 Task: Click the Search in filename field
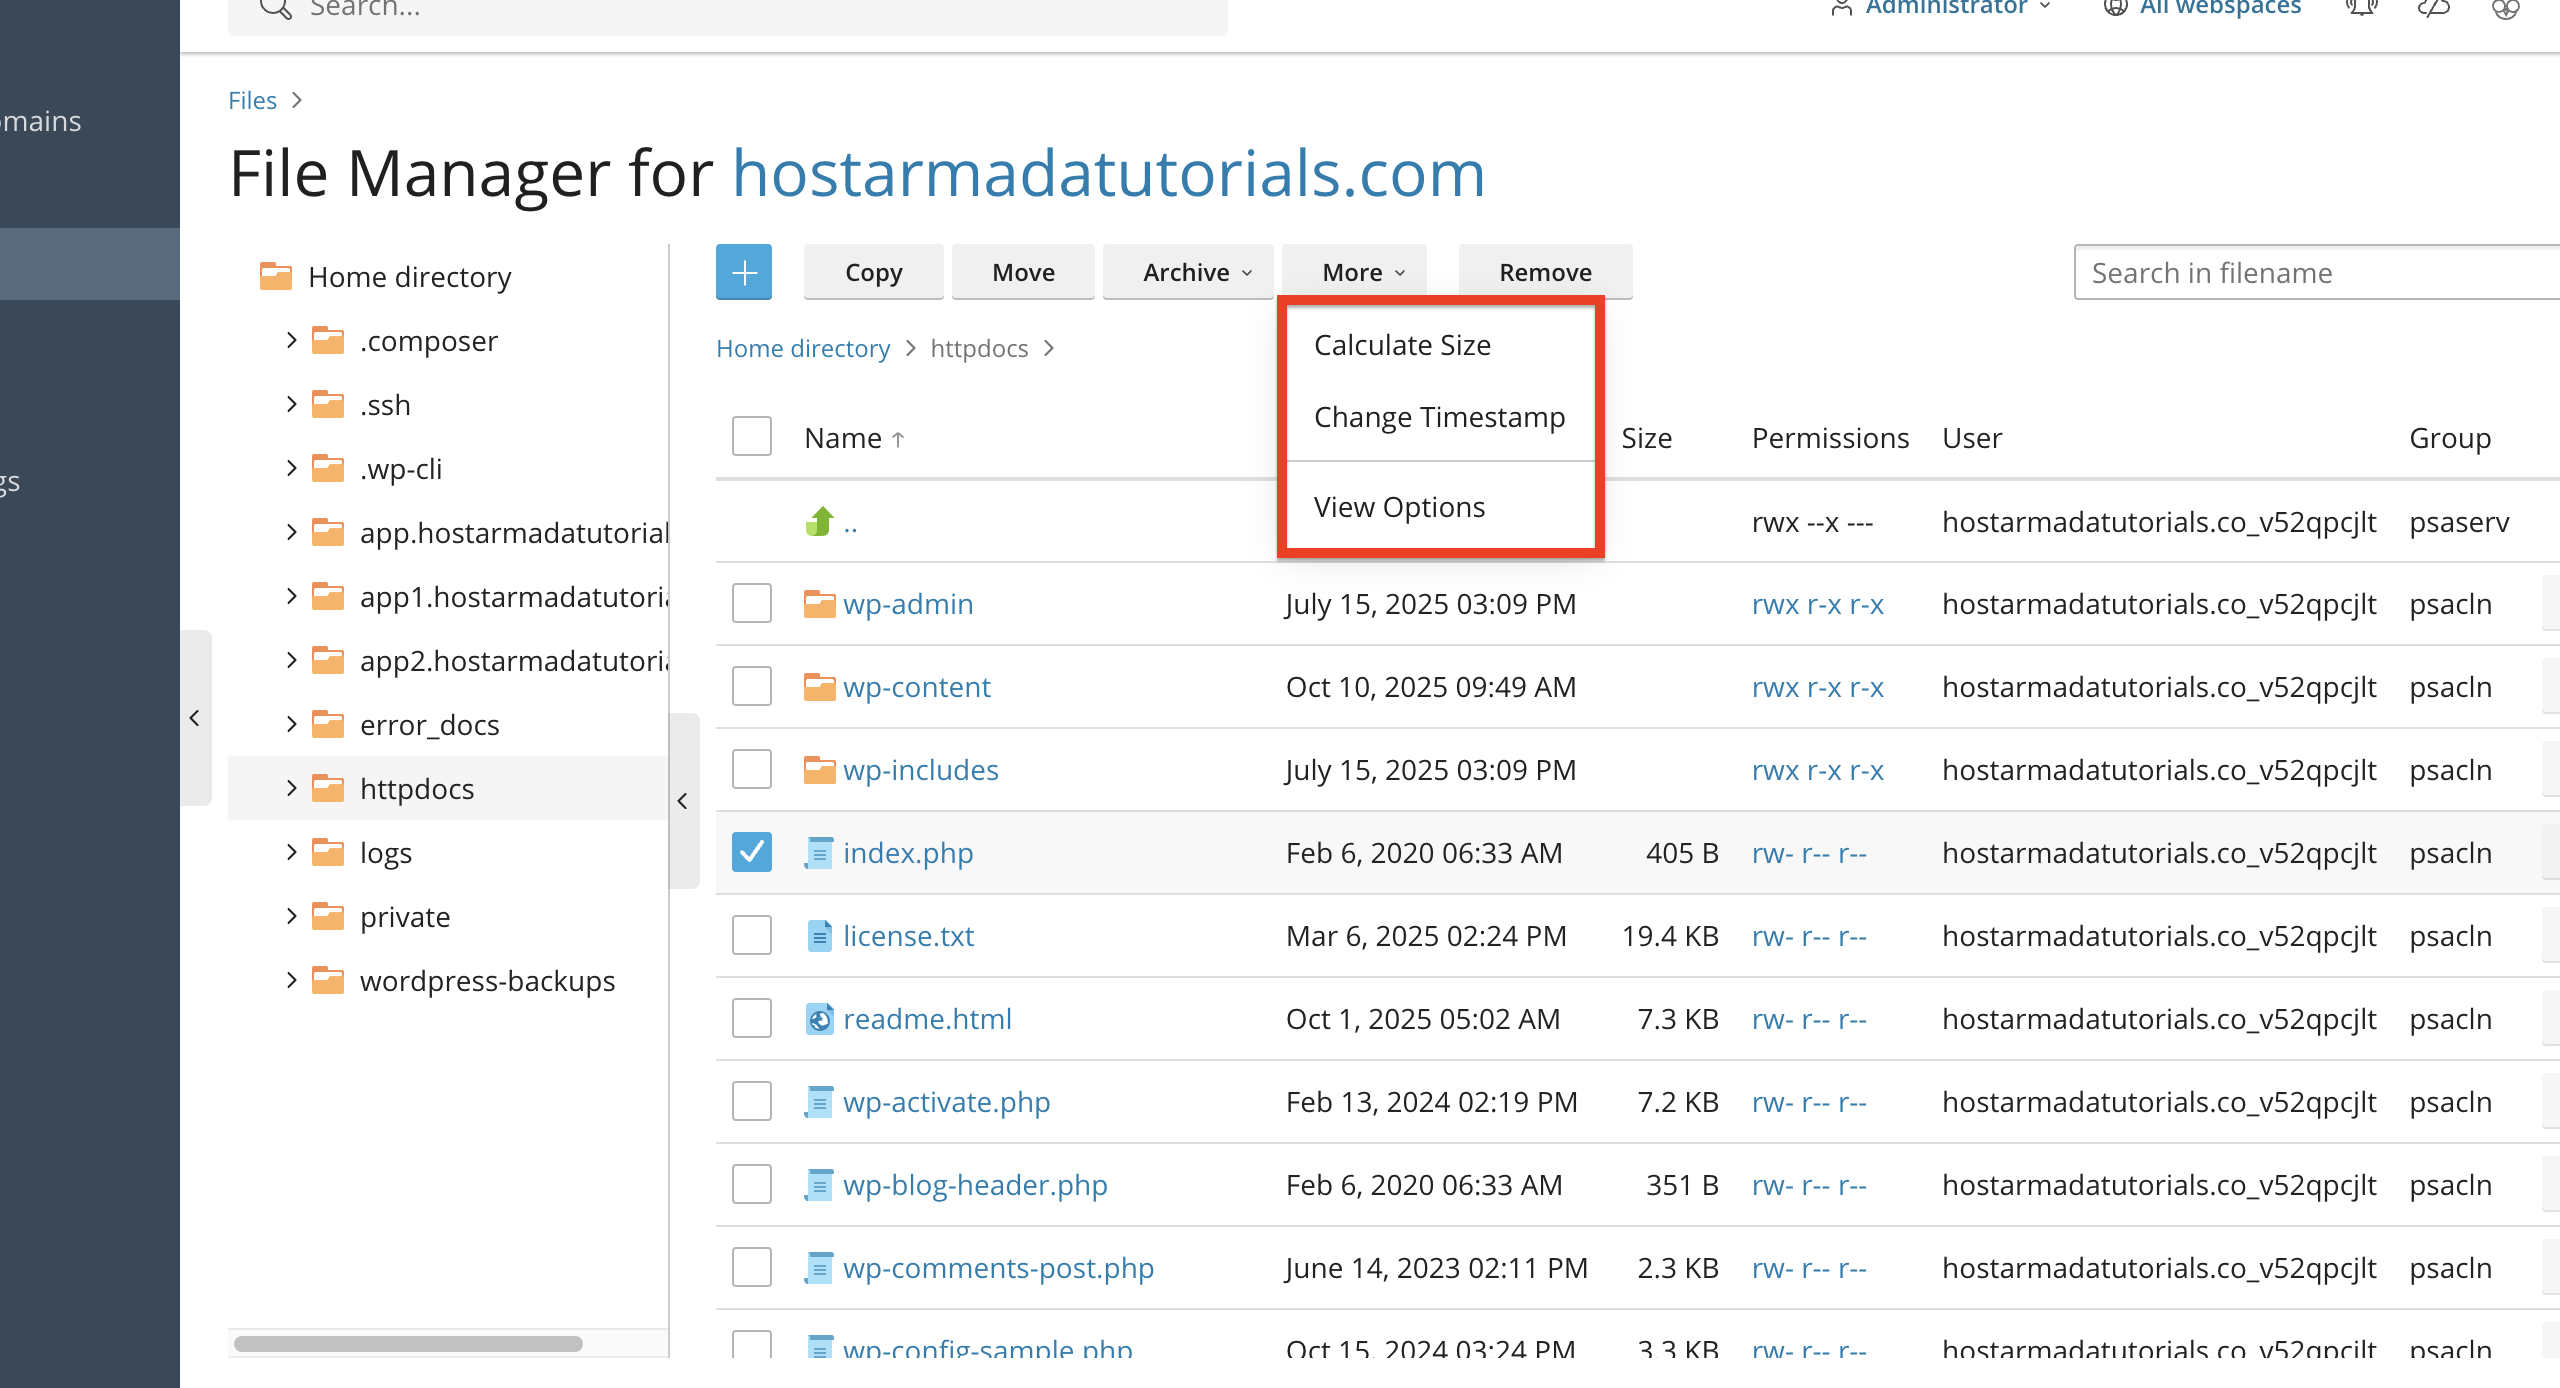[2316, 272]
